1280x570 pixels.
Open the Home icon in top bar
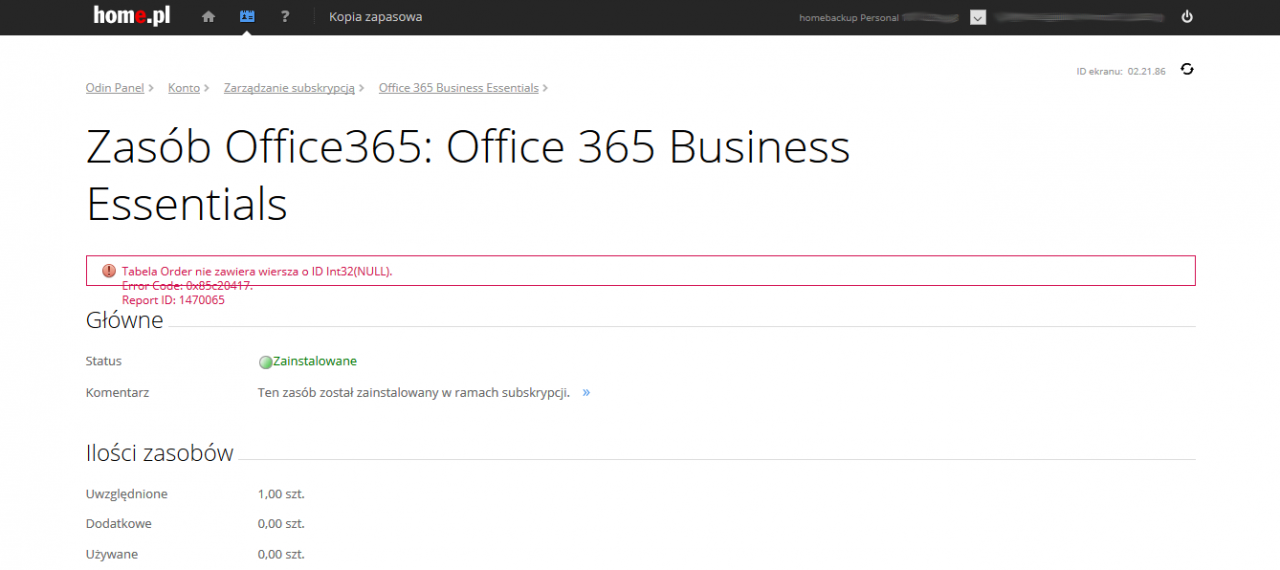point(208,17)
